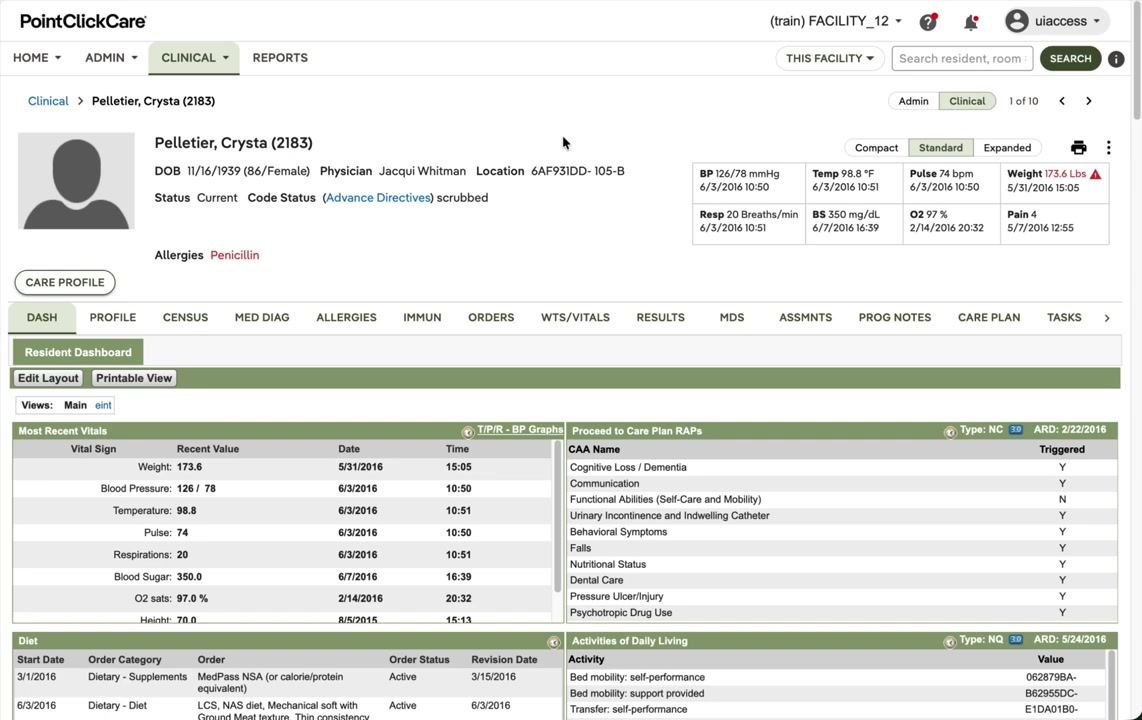Toggle to Admin mode
Viewport: 1142px width, 720px height.
[913, 101]
